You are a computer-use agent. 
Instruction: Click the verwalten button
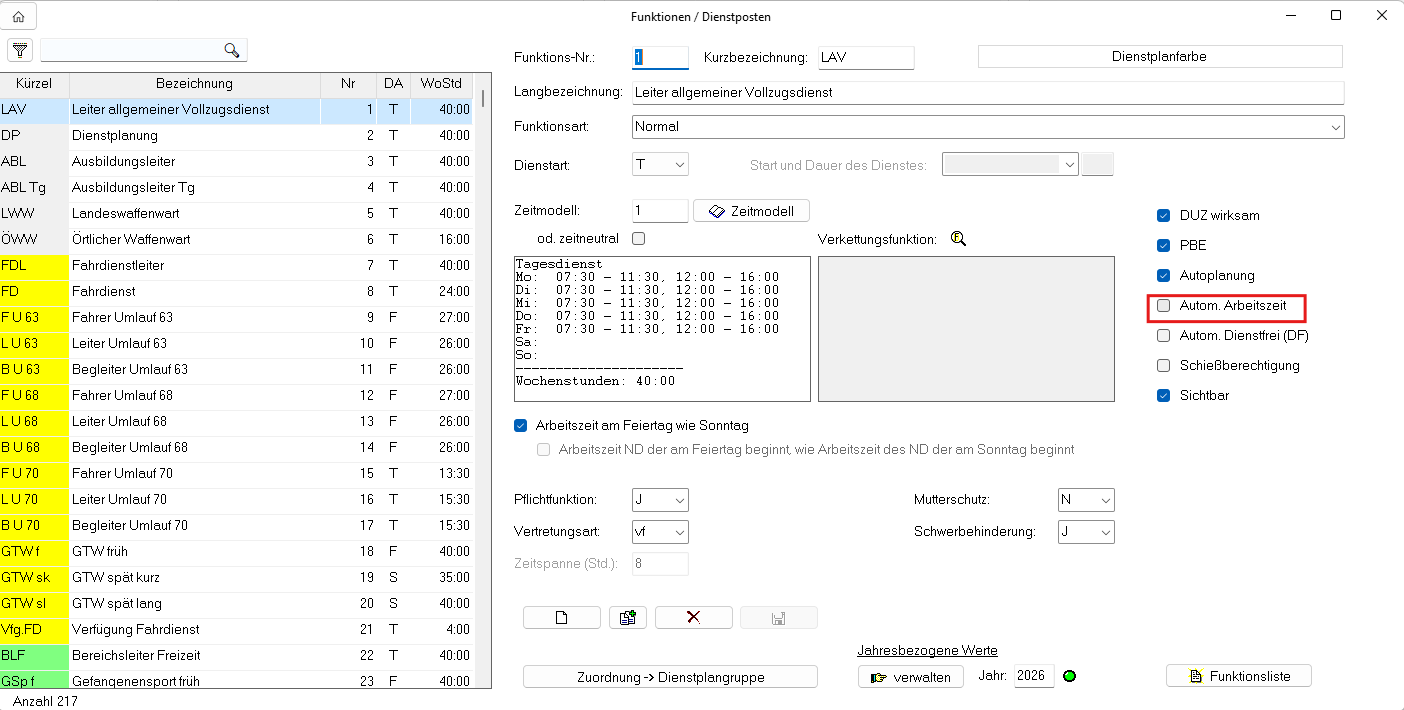(x=911, y=676)
